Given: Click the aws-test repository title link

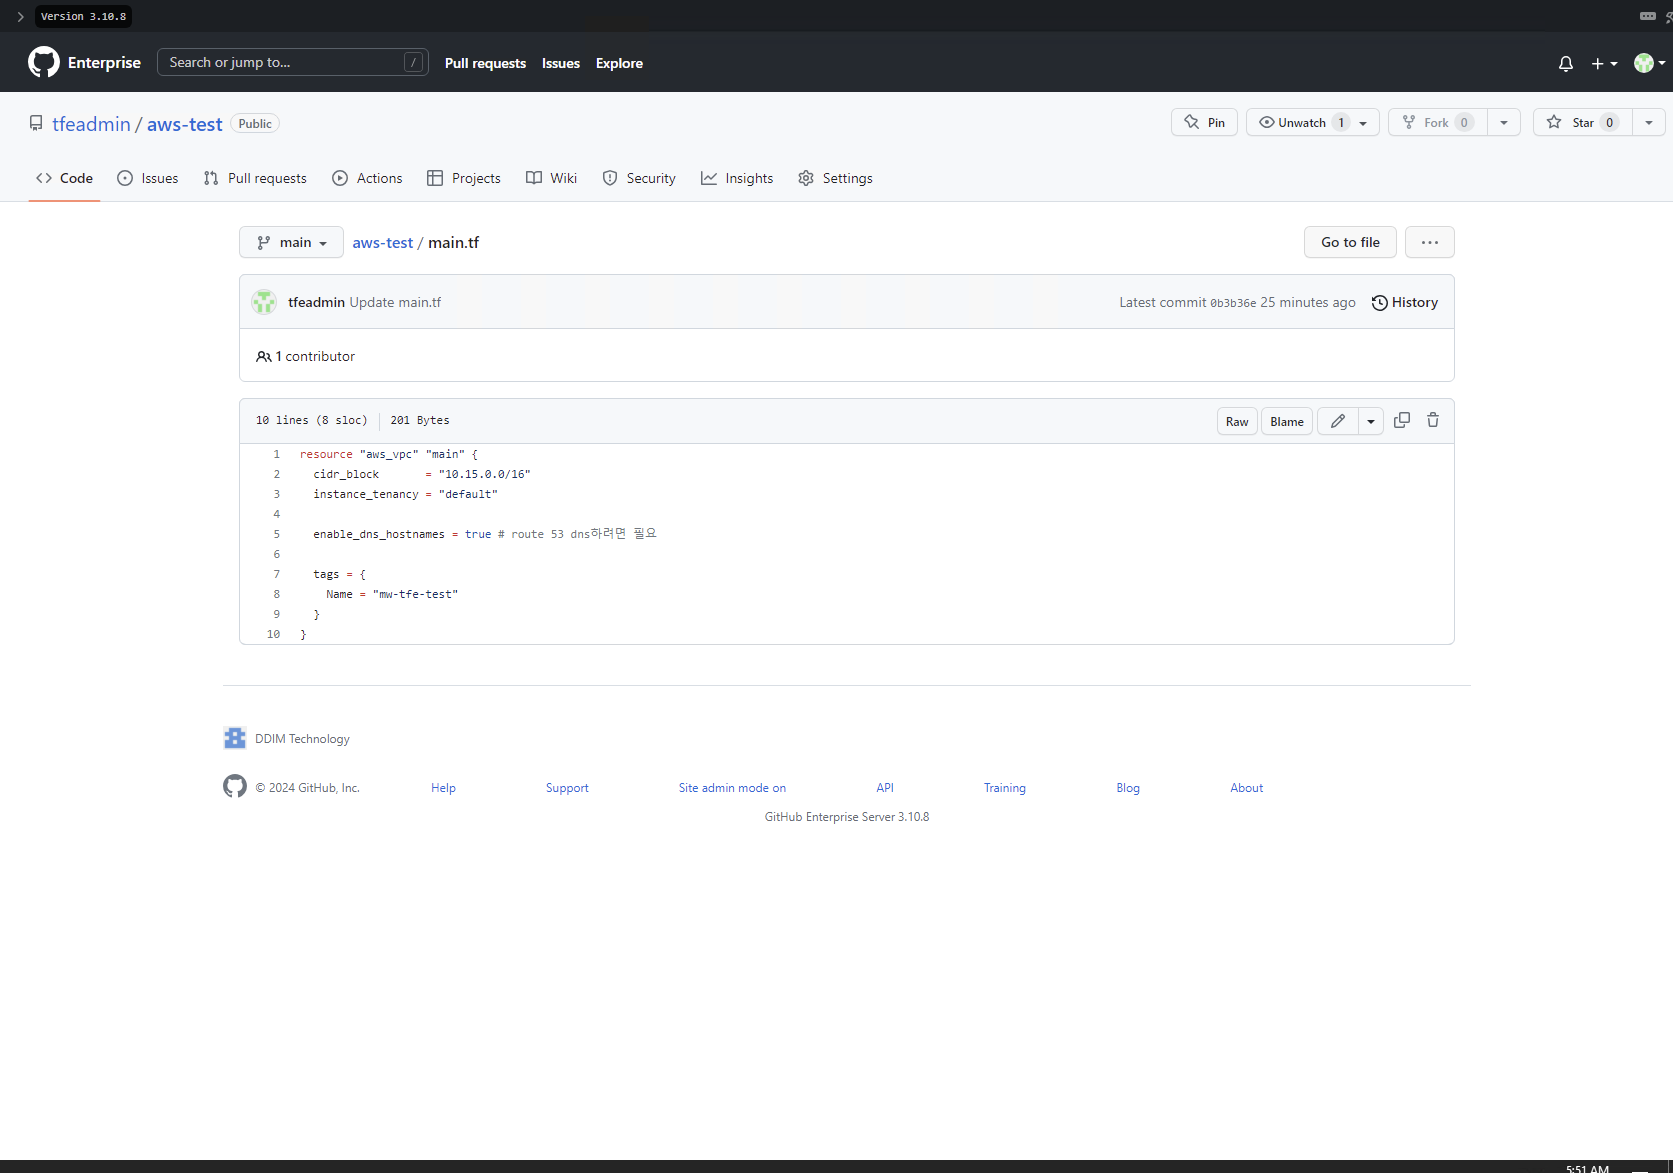Looking at the screenshot, I should tap(185, 124).
